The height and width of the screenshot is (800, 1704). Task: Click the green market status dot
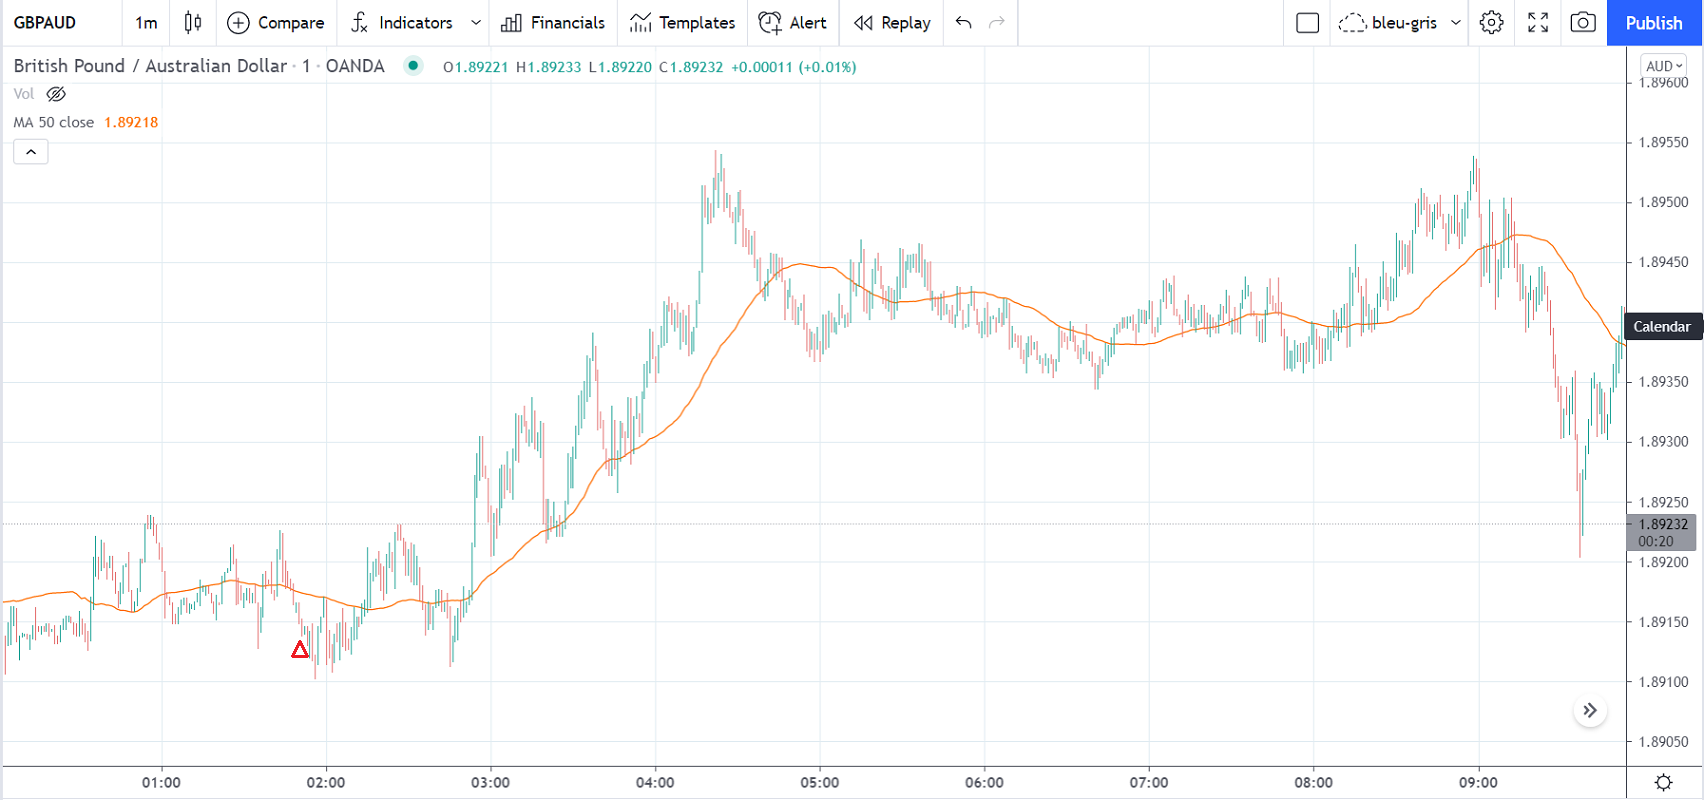[413, 66]
